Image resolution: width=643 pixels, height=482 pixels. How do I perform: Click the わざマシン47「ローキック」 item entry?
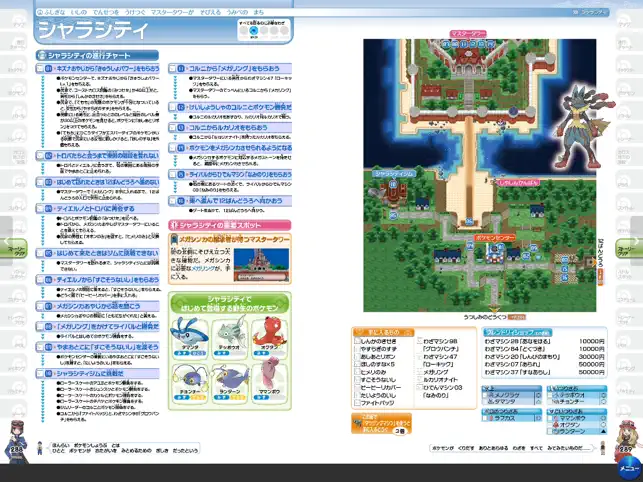[441, 361]
